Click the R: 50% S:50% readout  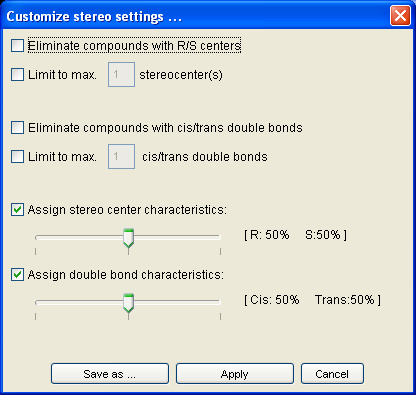(x=295, y=235)
